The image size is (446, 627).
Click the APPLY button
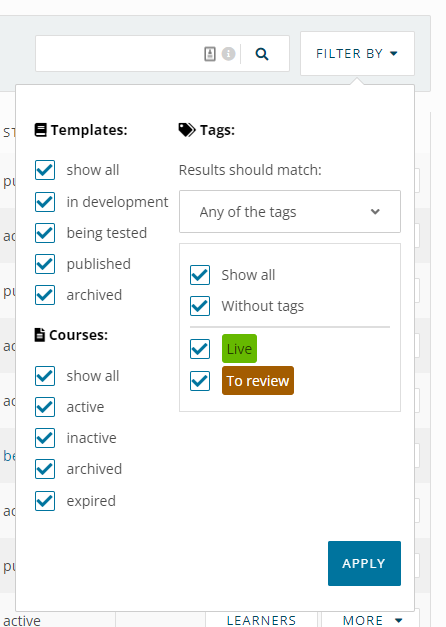click(x=364, y=563)
